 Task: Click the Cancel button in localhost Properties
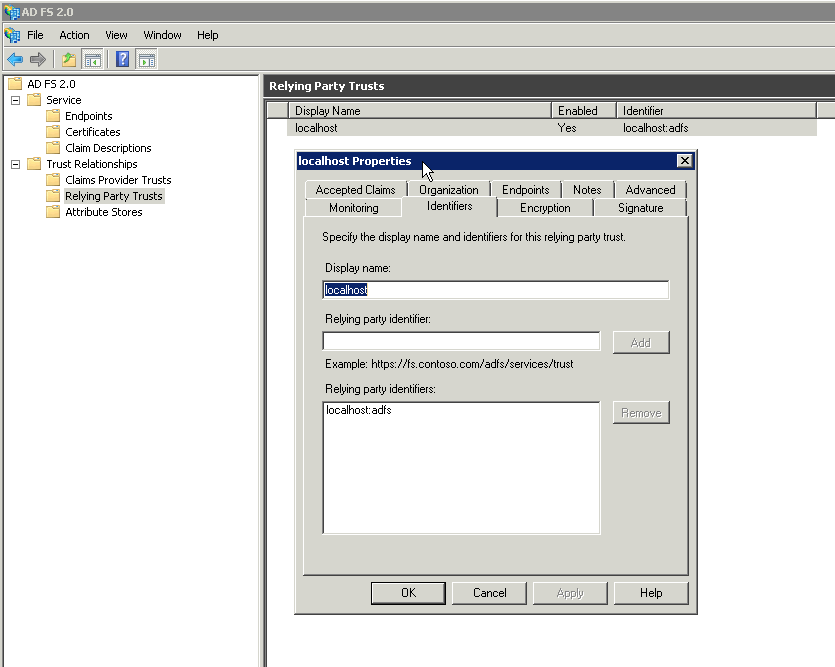coord(489,592)
